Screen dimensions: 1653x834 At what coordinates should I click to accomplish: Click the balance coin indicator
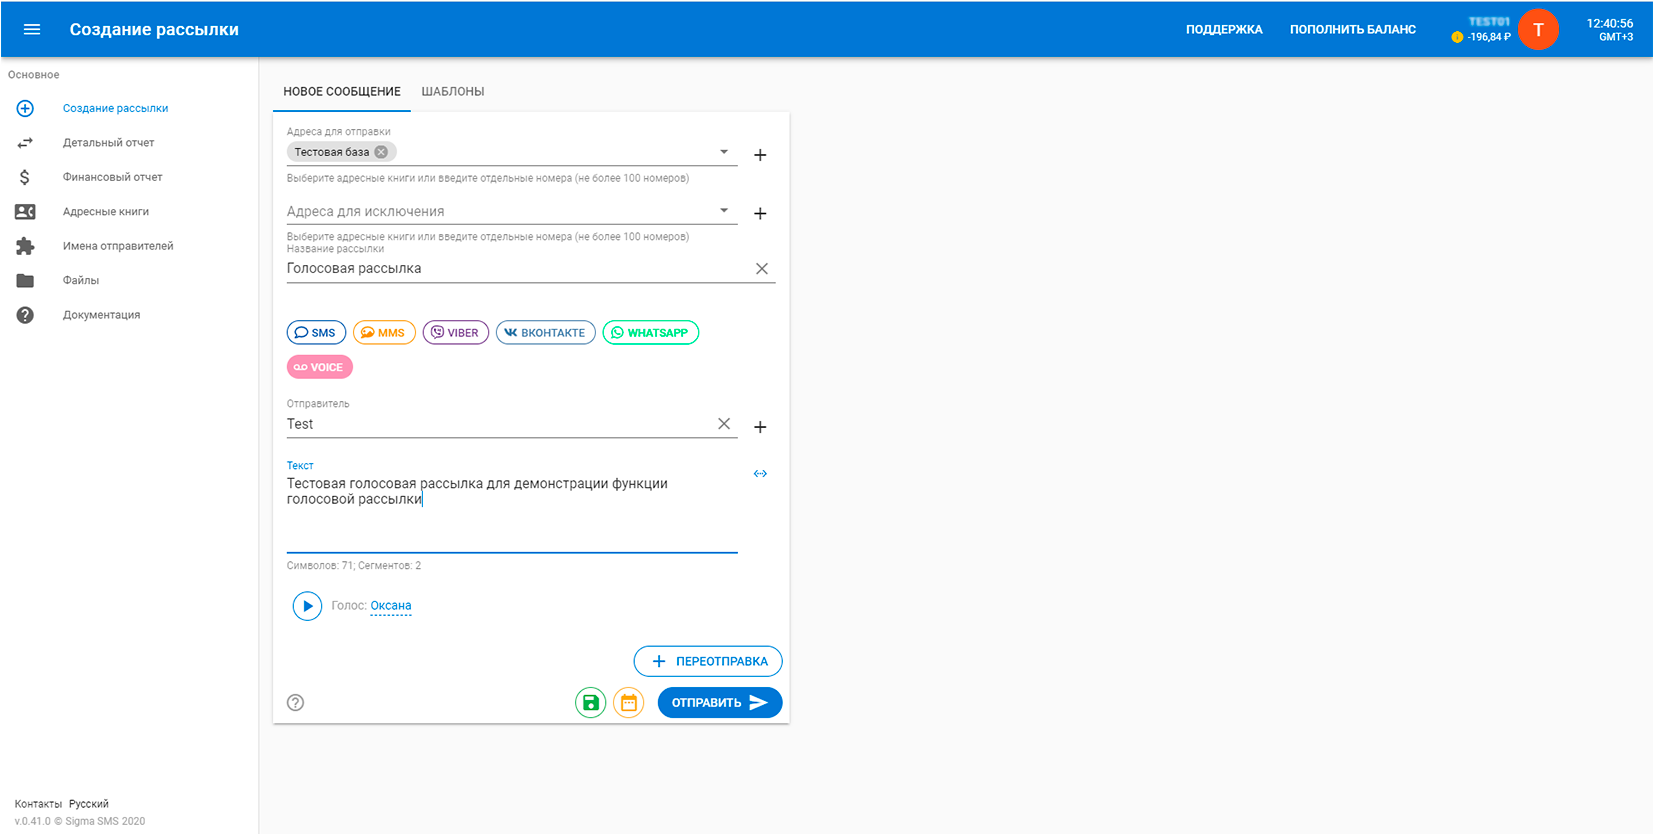[x=1457, y=37]
